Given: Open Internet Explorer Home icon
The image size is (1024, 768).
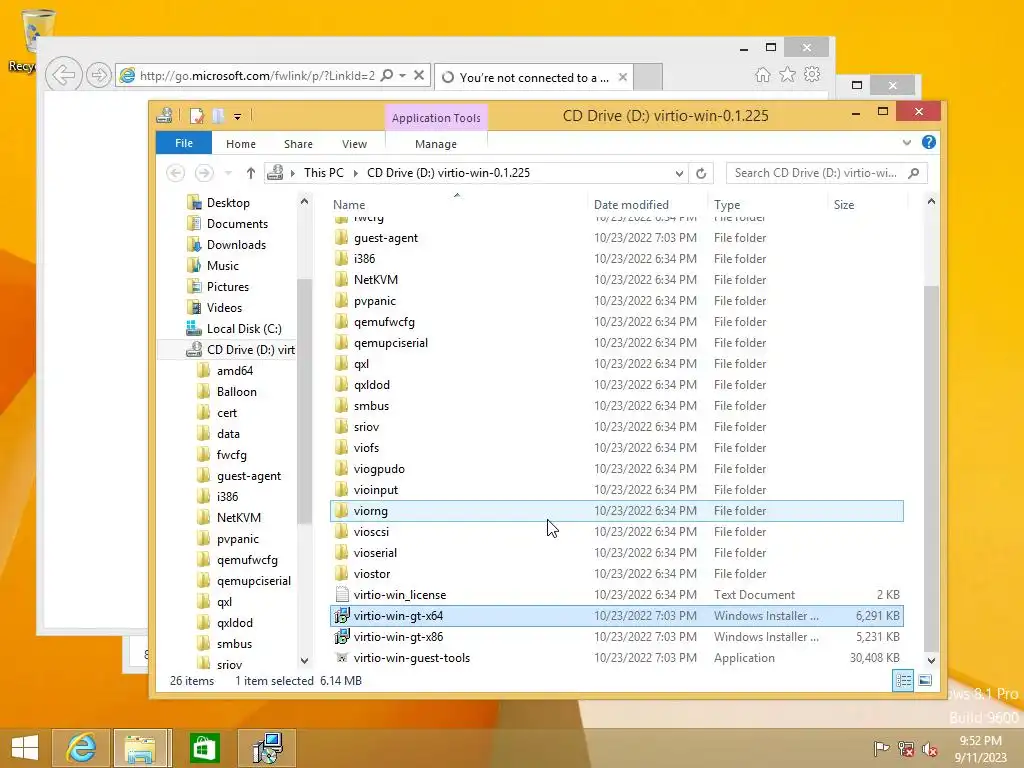Looking at the screenshot, I should 762,74.
